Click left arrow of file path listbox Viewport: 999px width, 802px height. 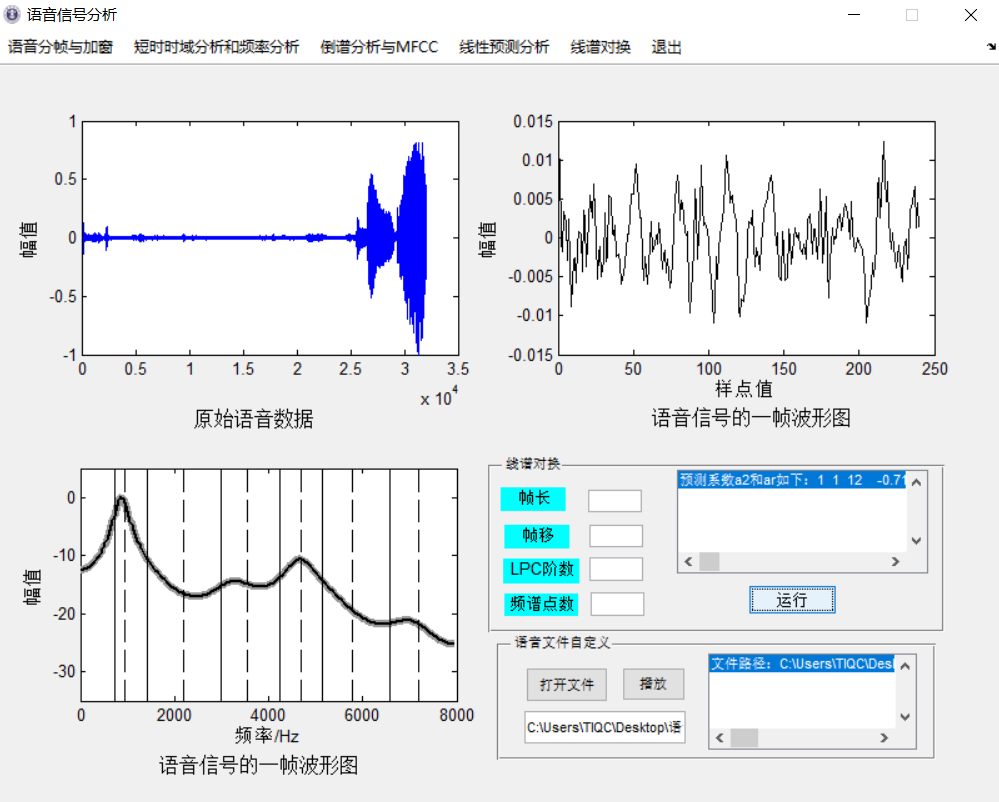pyautogui.click(x=719, y=738)
